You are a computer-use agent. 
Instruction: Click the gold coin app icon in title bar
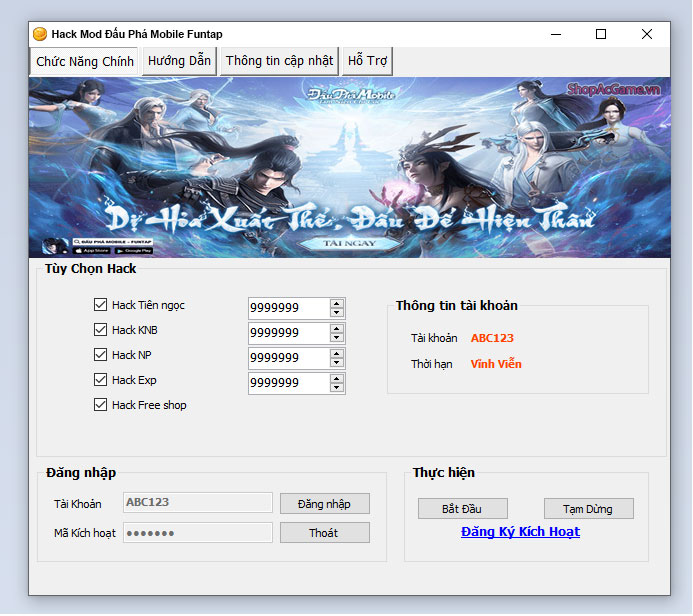click(x=40, y=34)
